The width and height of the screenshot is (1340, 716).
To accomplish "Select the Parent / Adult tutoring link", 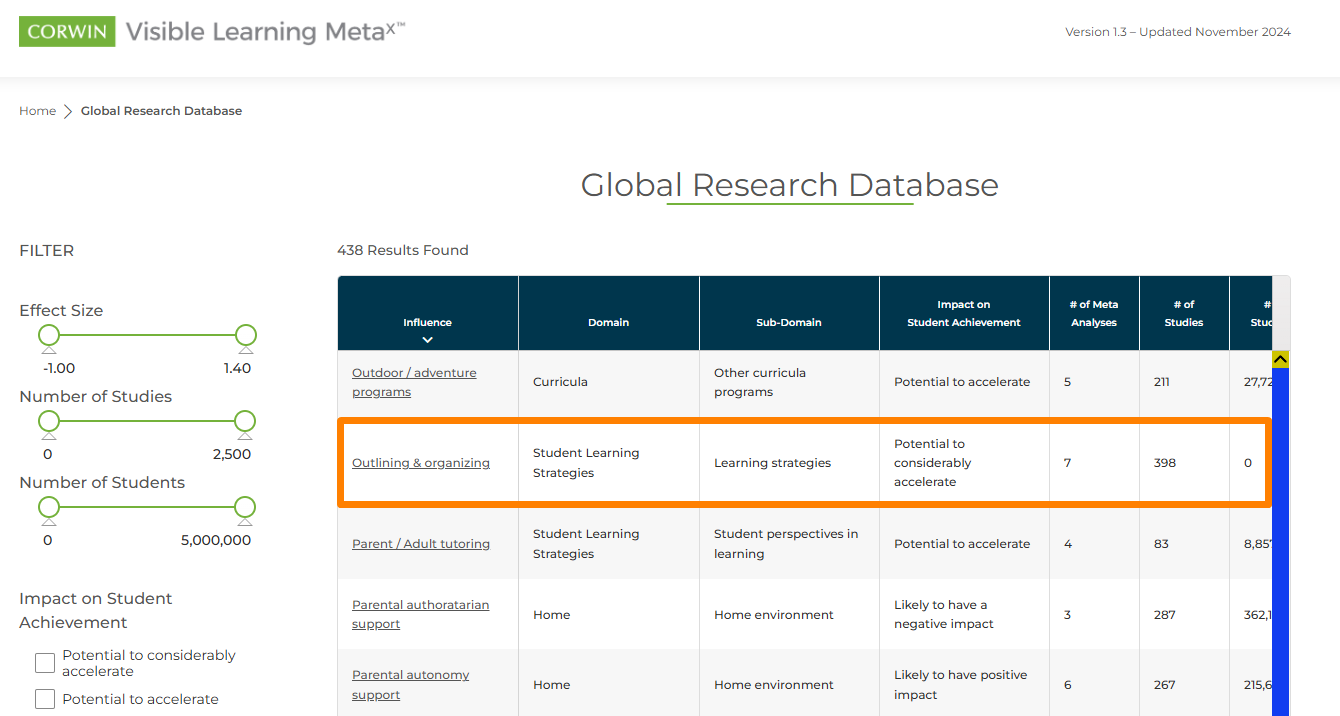I will (421, 544).
